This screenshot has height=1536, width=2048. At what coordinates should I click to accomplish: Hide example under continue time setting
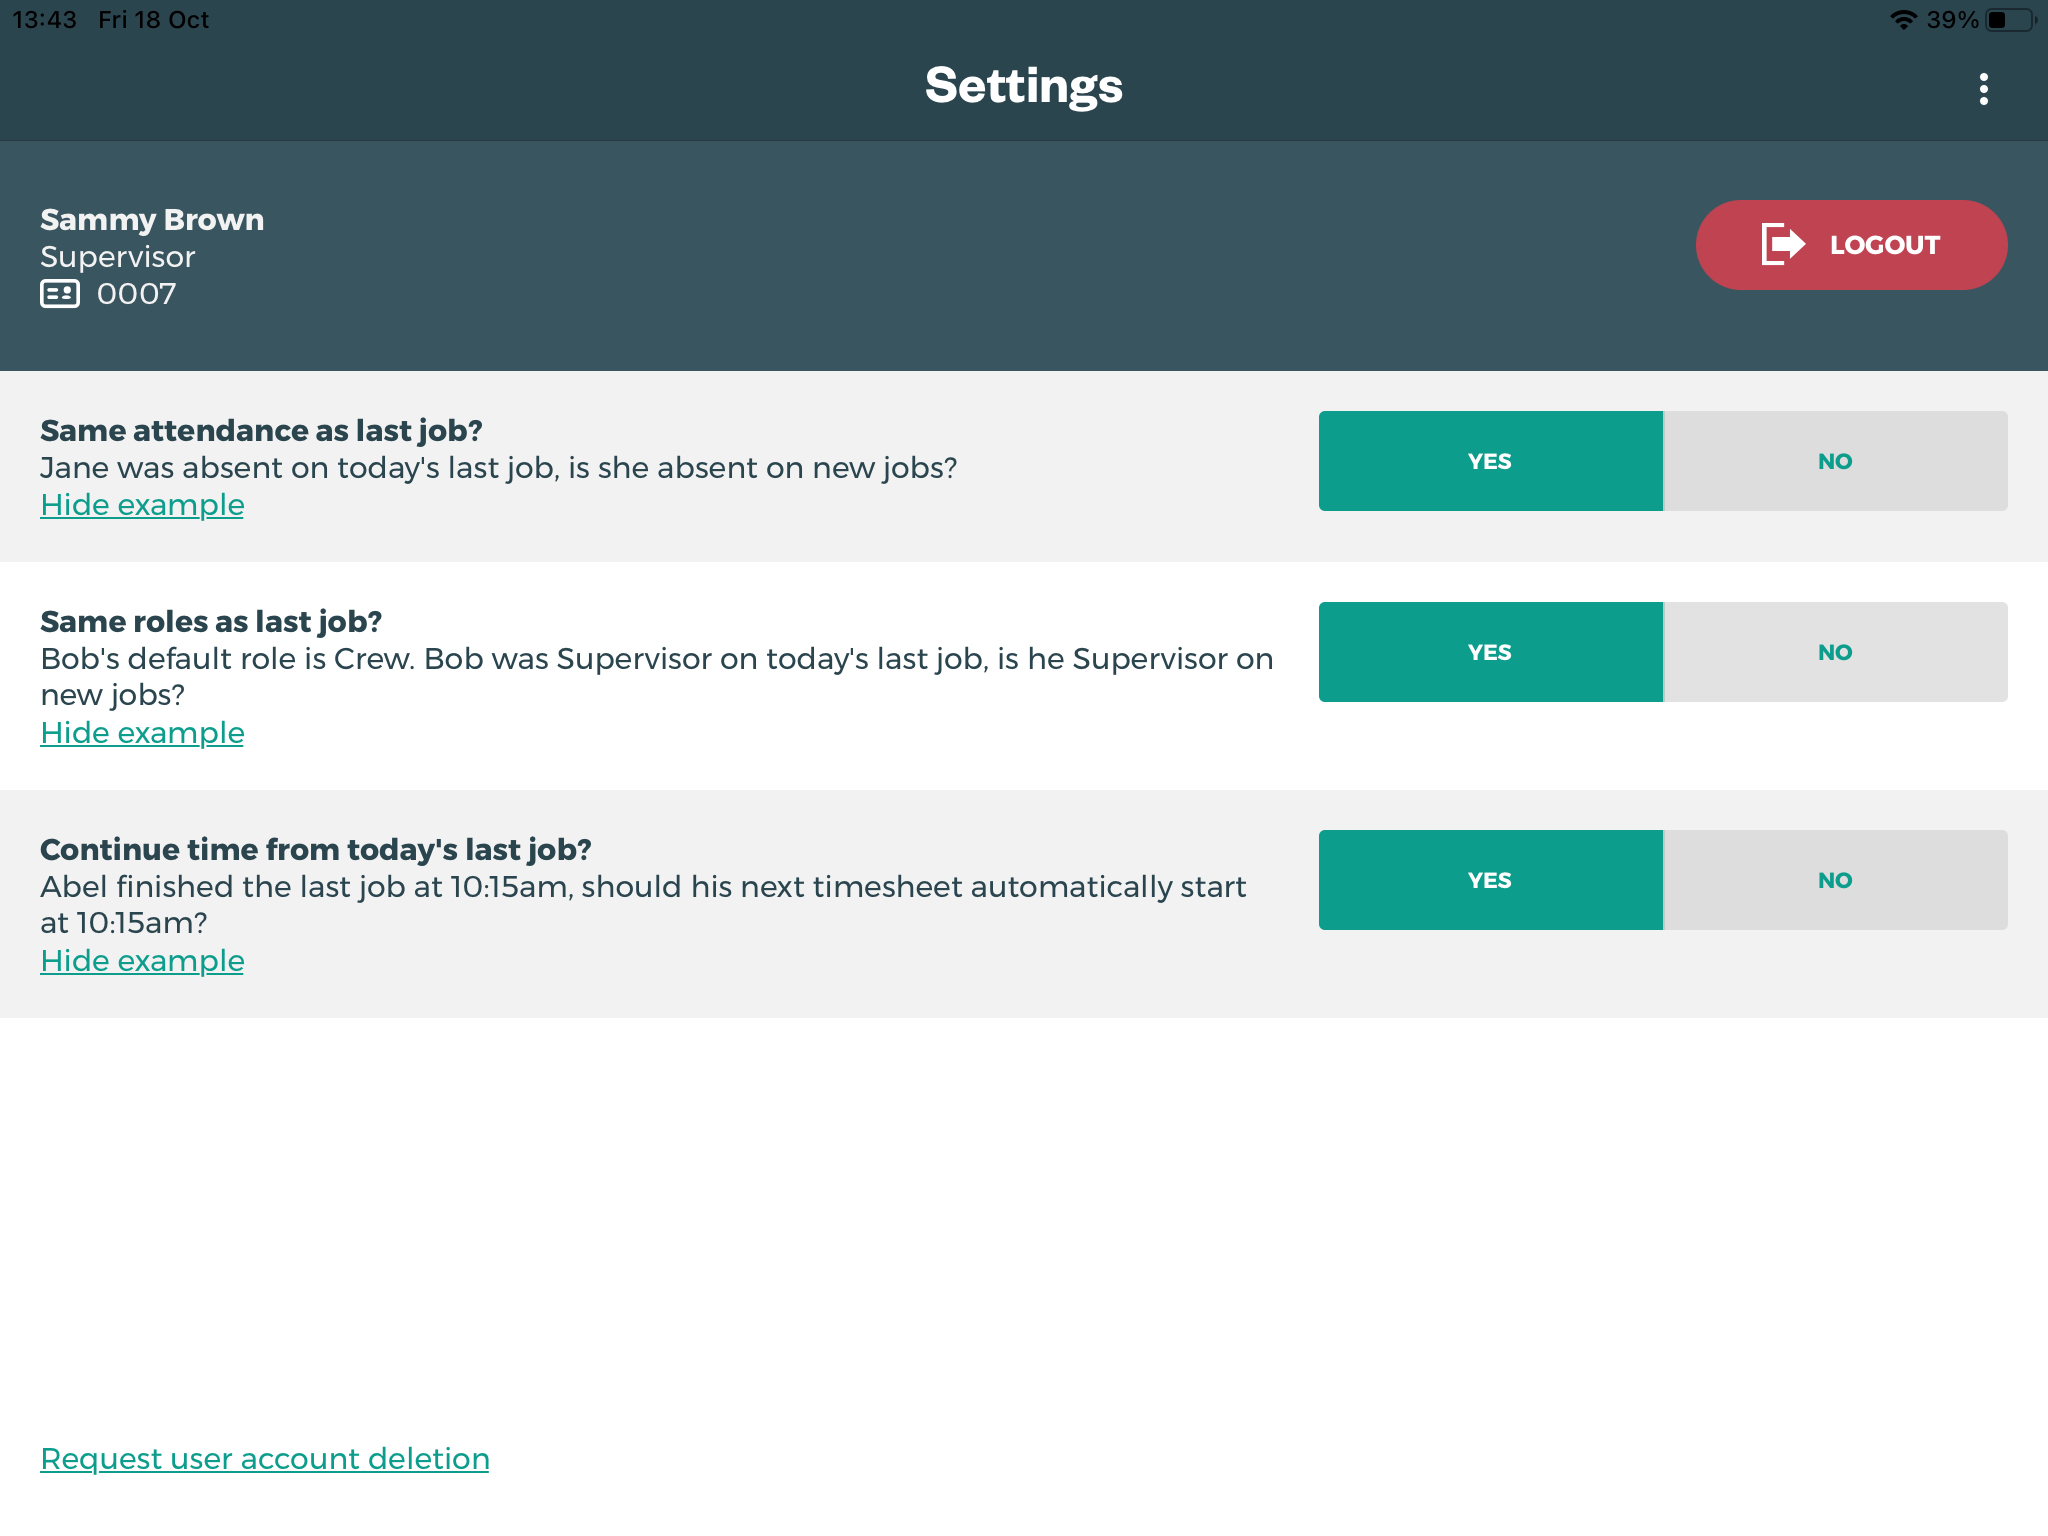pyautogui.click(x=142, y=961)
